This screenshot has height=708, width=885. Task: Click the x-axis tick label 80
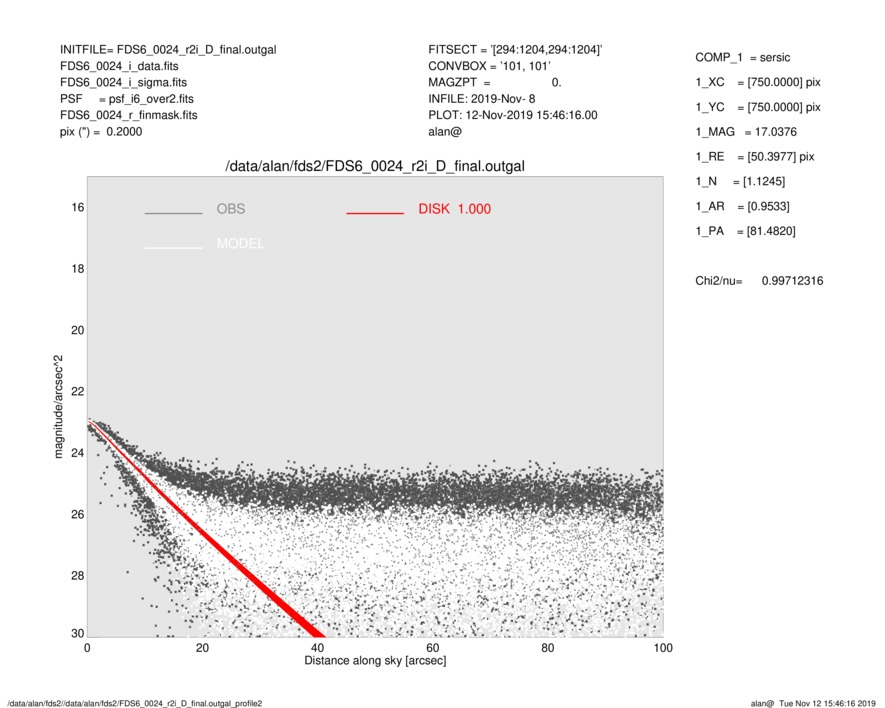[547, 648]
